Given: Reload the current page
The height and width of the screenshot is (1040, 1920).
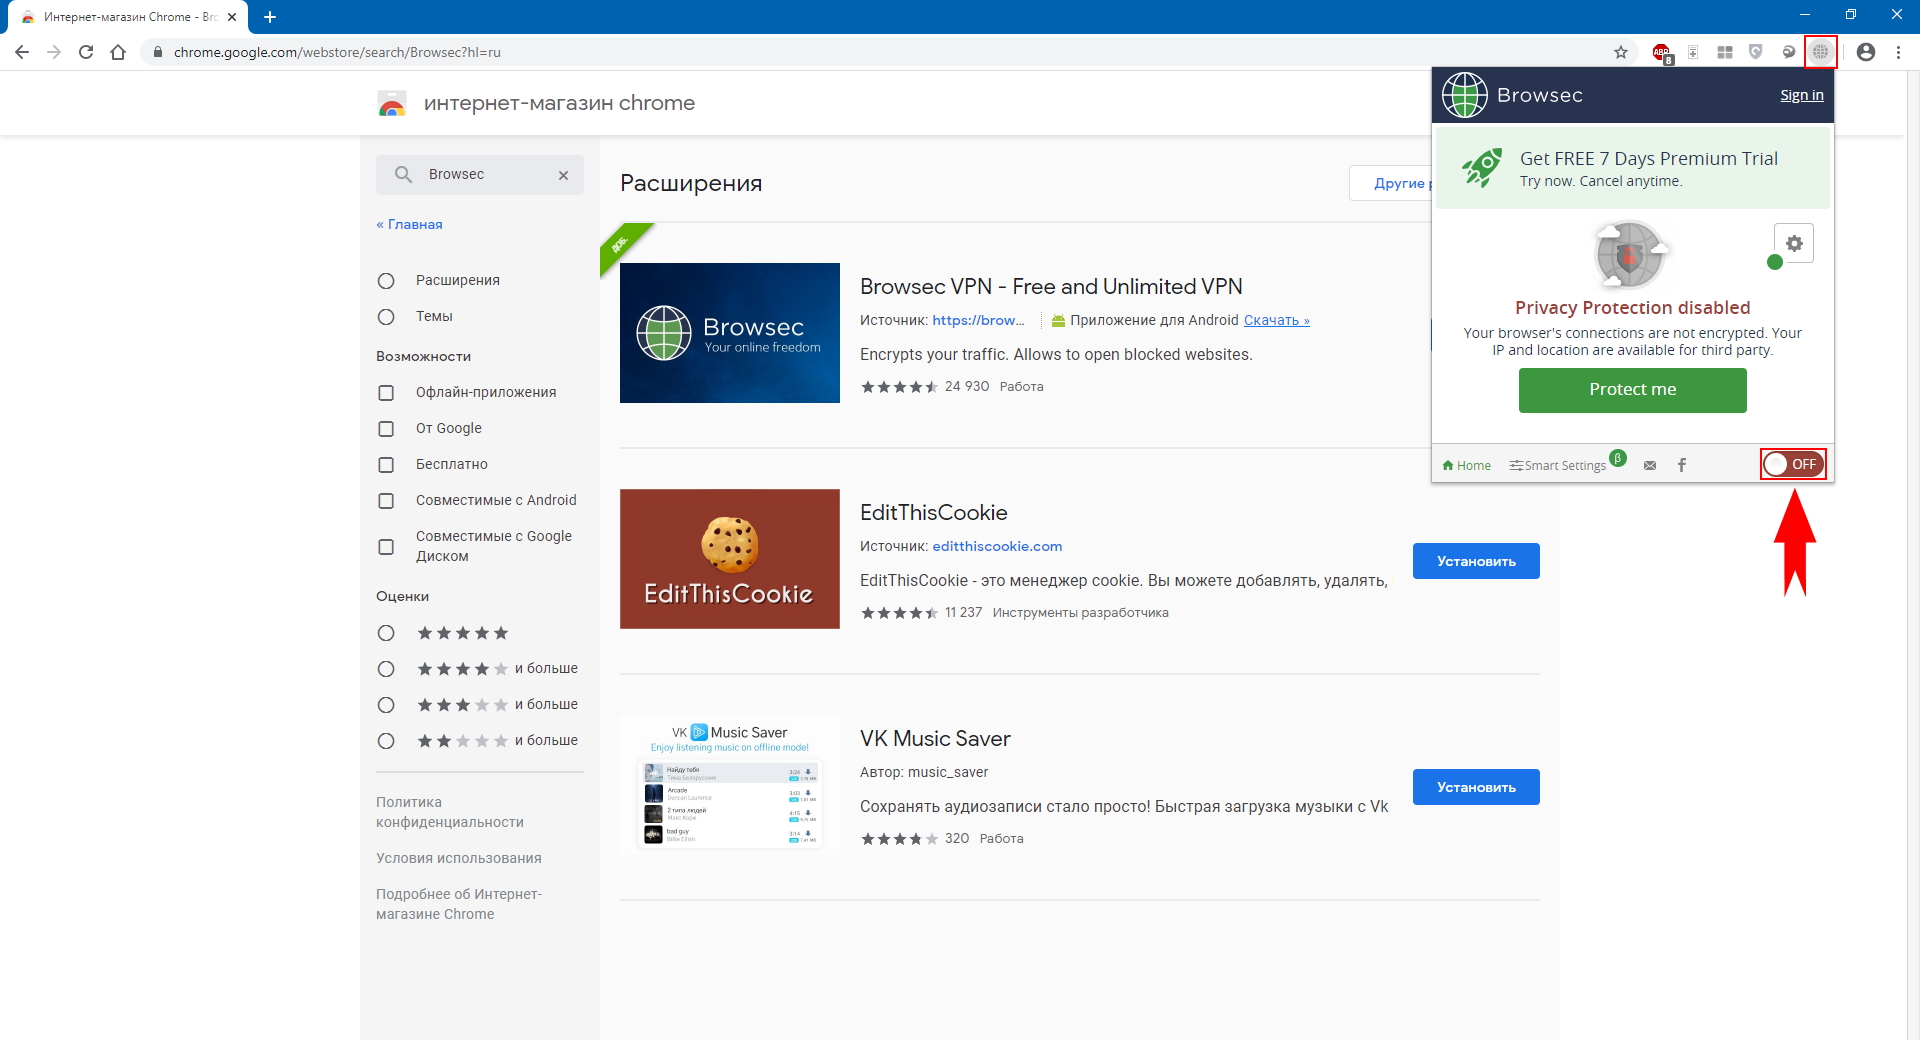Looking at the screenshot, I should pyautogui.click(x=86, y=52).
